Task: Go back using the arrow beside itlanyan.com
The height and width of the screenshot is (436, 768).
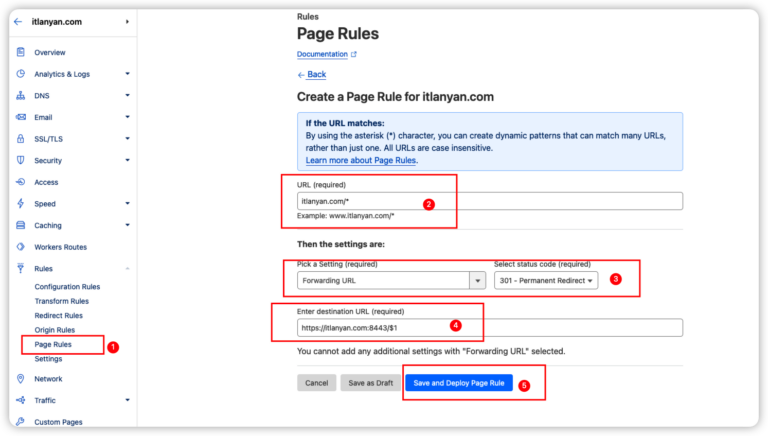Action: 17,21
